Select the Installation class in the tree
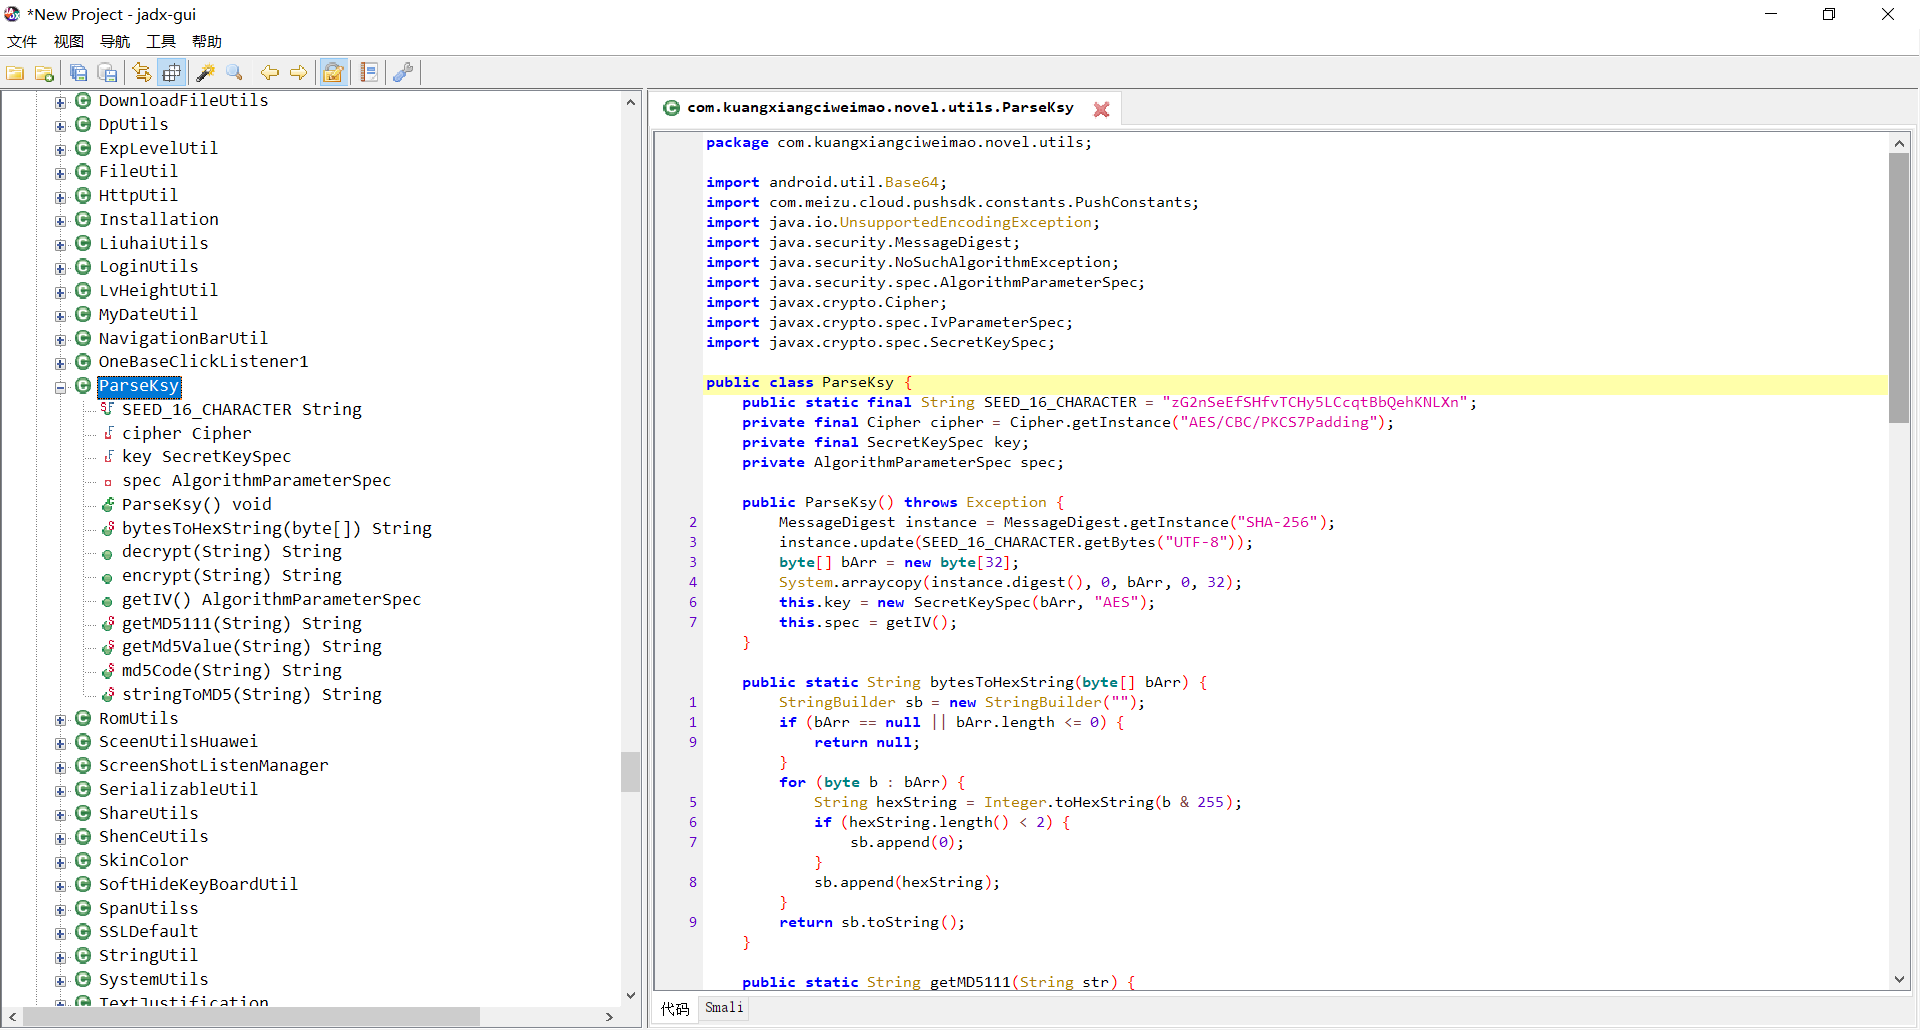Screen dimensions: 1920x1030 [159, 219]
